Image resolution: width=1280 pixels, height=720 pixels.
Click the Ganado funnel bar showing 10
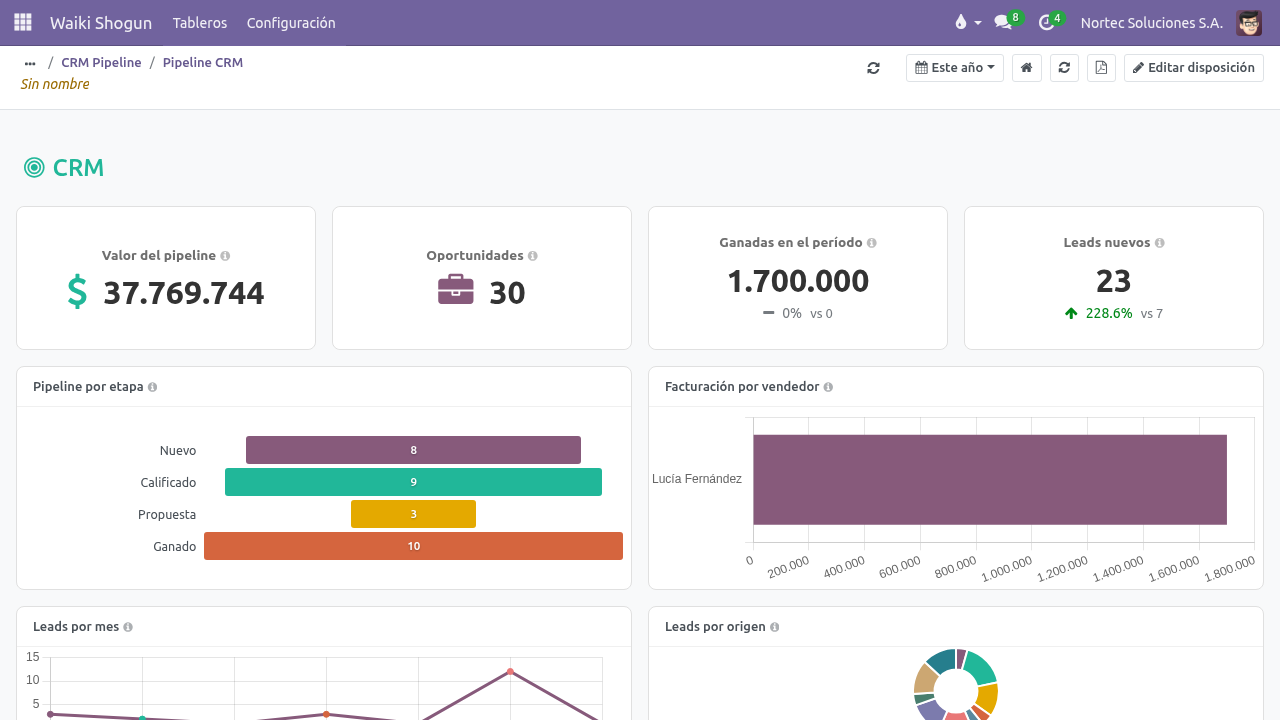coord(413,546)
